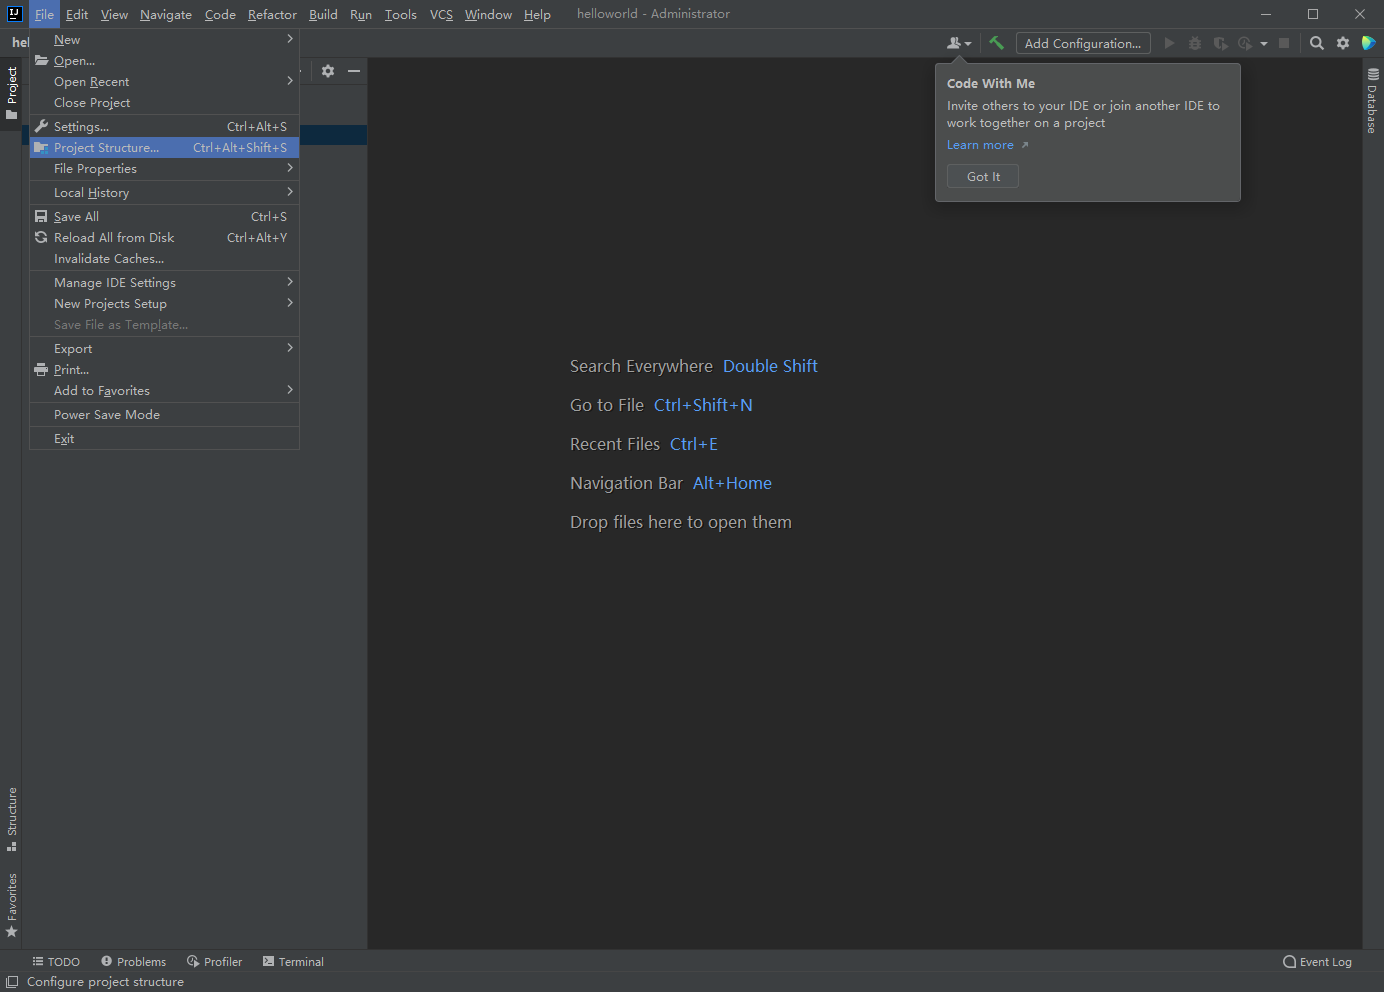Open the VCS menu
Image resolution: width=1384 pixels, height=992 pixels.
(441, 14)
